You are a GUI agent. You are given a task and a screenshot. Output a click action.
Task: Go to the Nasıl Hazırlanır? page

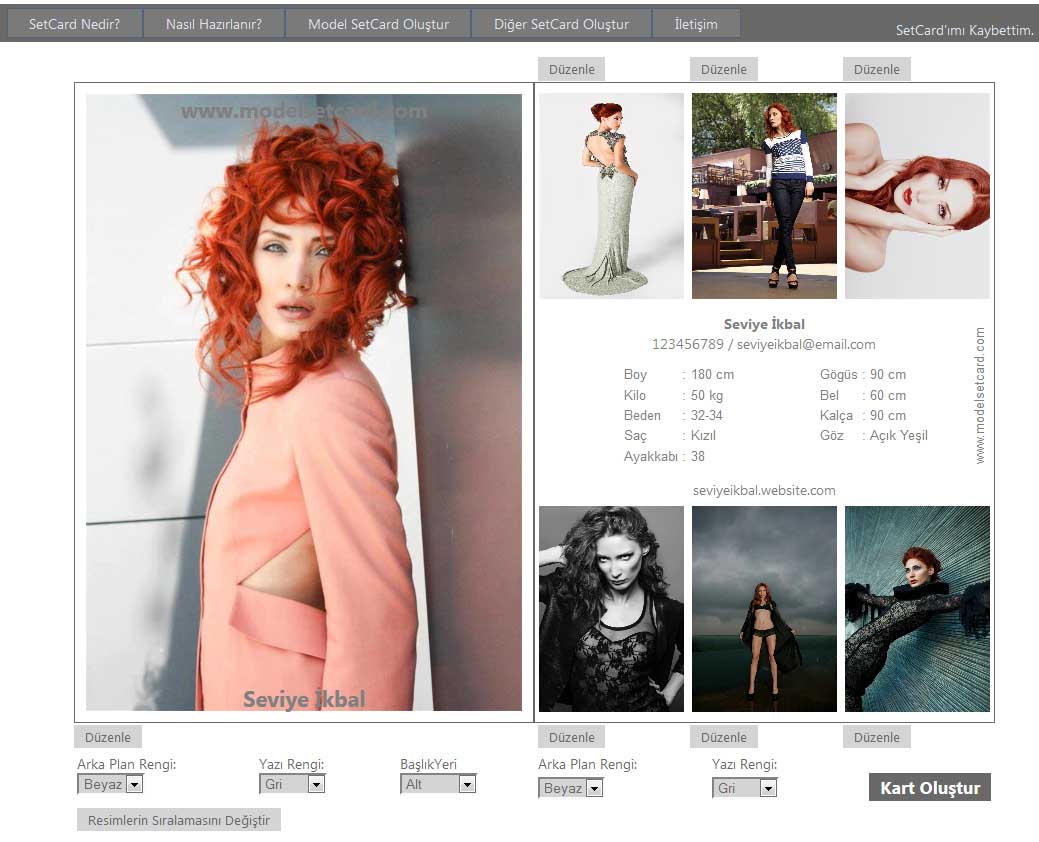tap(214, 24)
